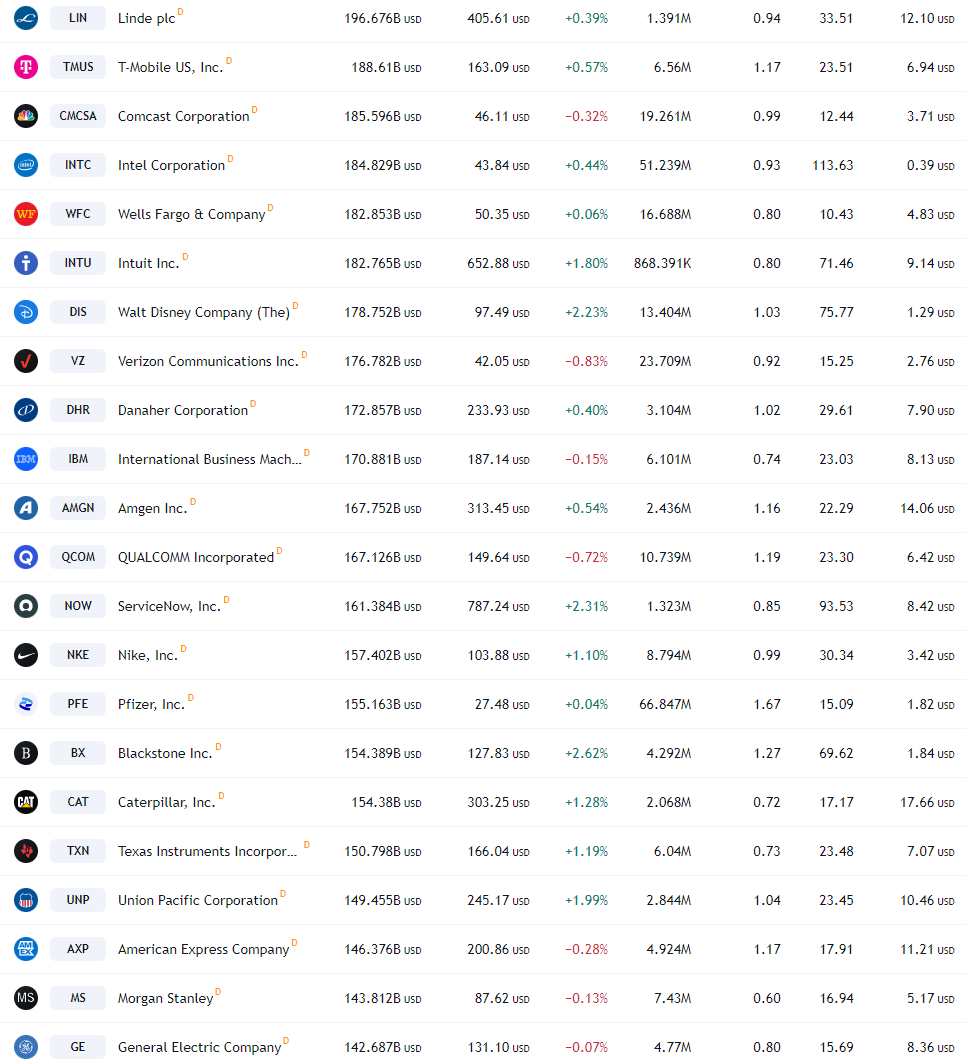Click the IBM logo icon
Viewport: 966px width, 1063px height.
point(26,459)
